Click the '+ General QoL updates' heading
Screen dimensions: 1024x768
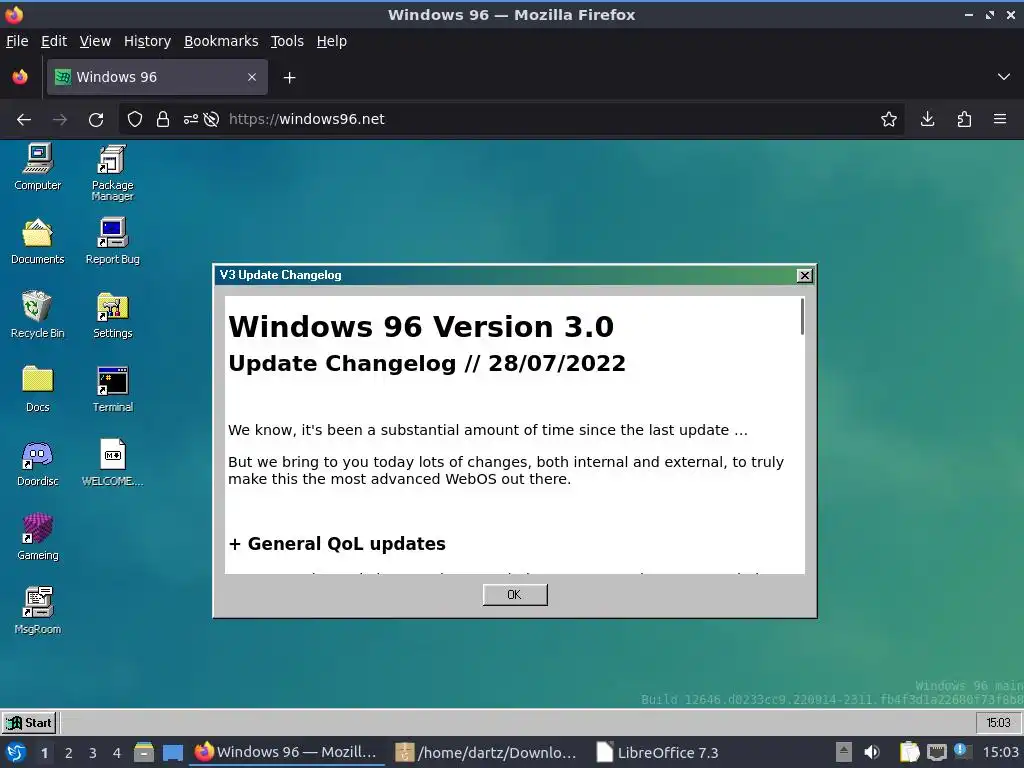click(337, 543)
